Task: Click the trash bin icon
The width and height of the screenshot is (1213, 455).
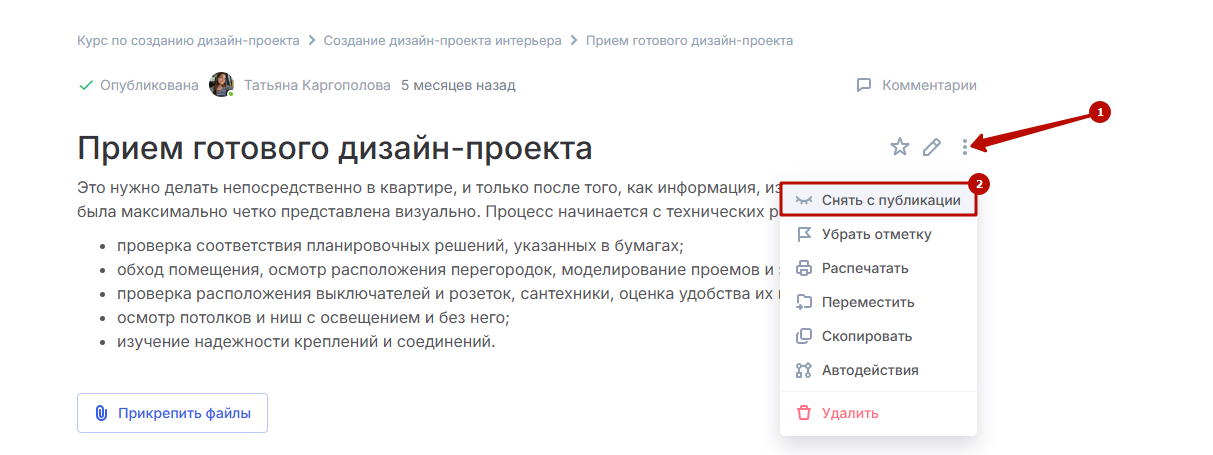Action: [x=803, y=413]
